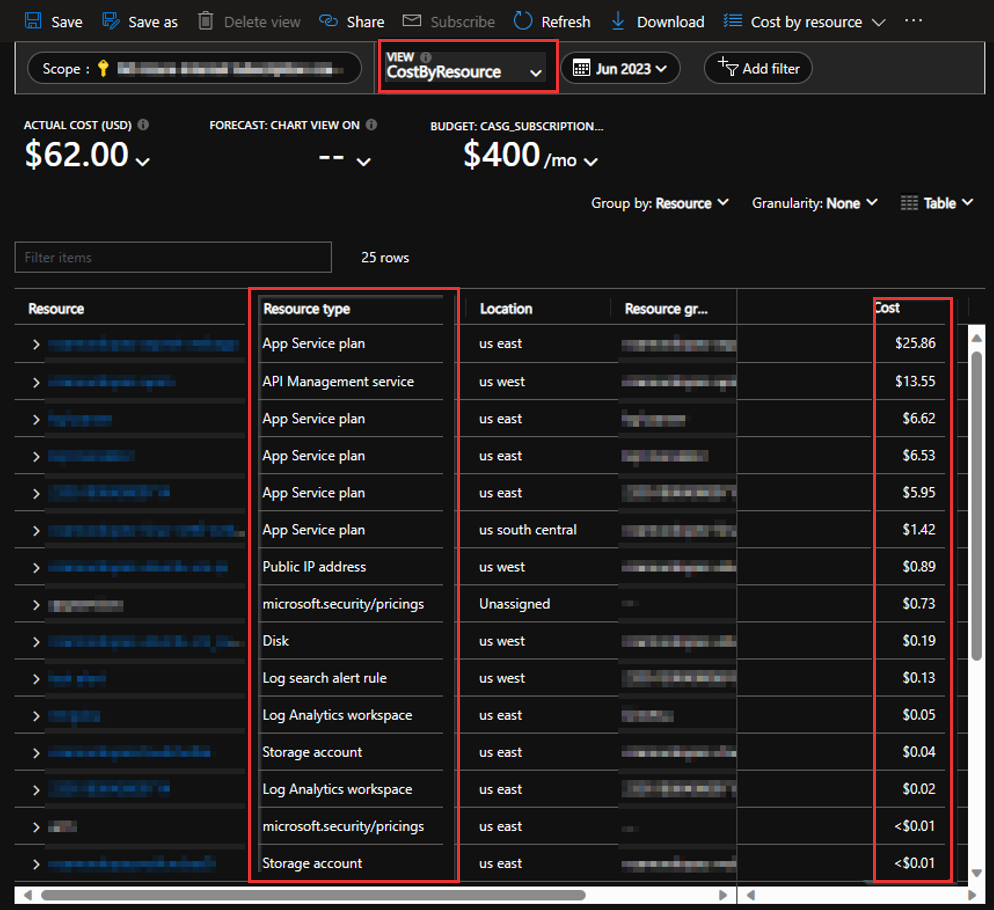The height and width of the screenshot is (910, 994).
Task: Open the Jun 2023 date picker
Action: tap(620, 68)
